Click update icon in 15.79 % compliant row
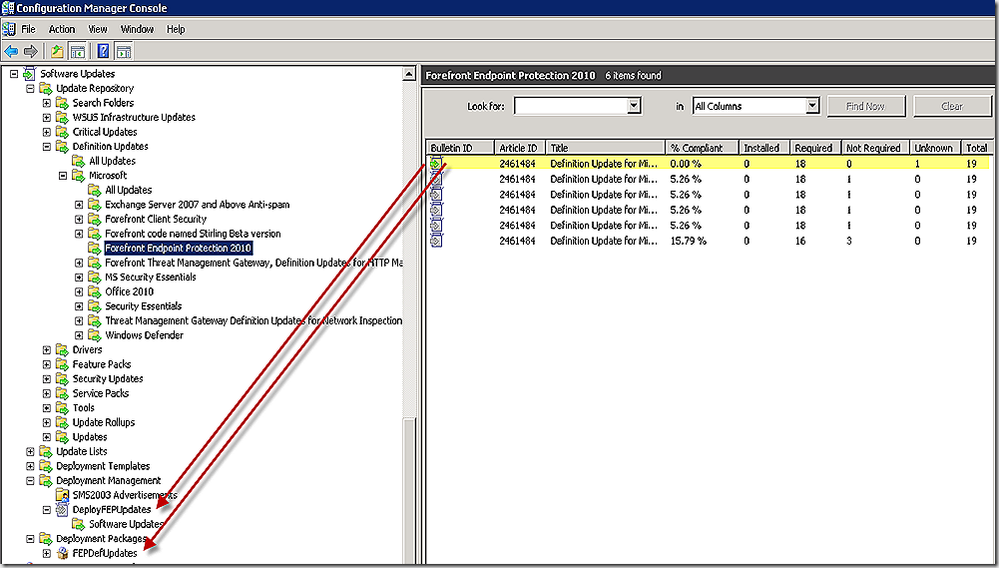The height and width of the screenshot is (568, 999). pos(436,241)
